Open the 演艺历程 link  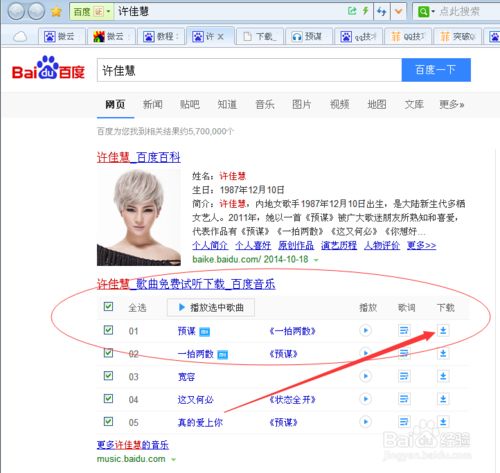pos(339,246)
